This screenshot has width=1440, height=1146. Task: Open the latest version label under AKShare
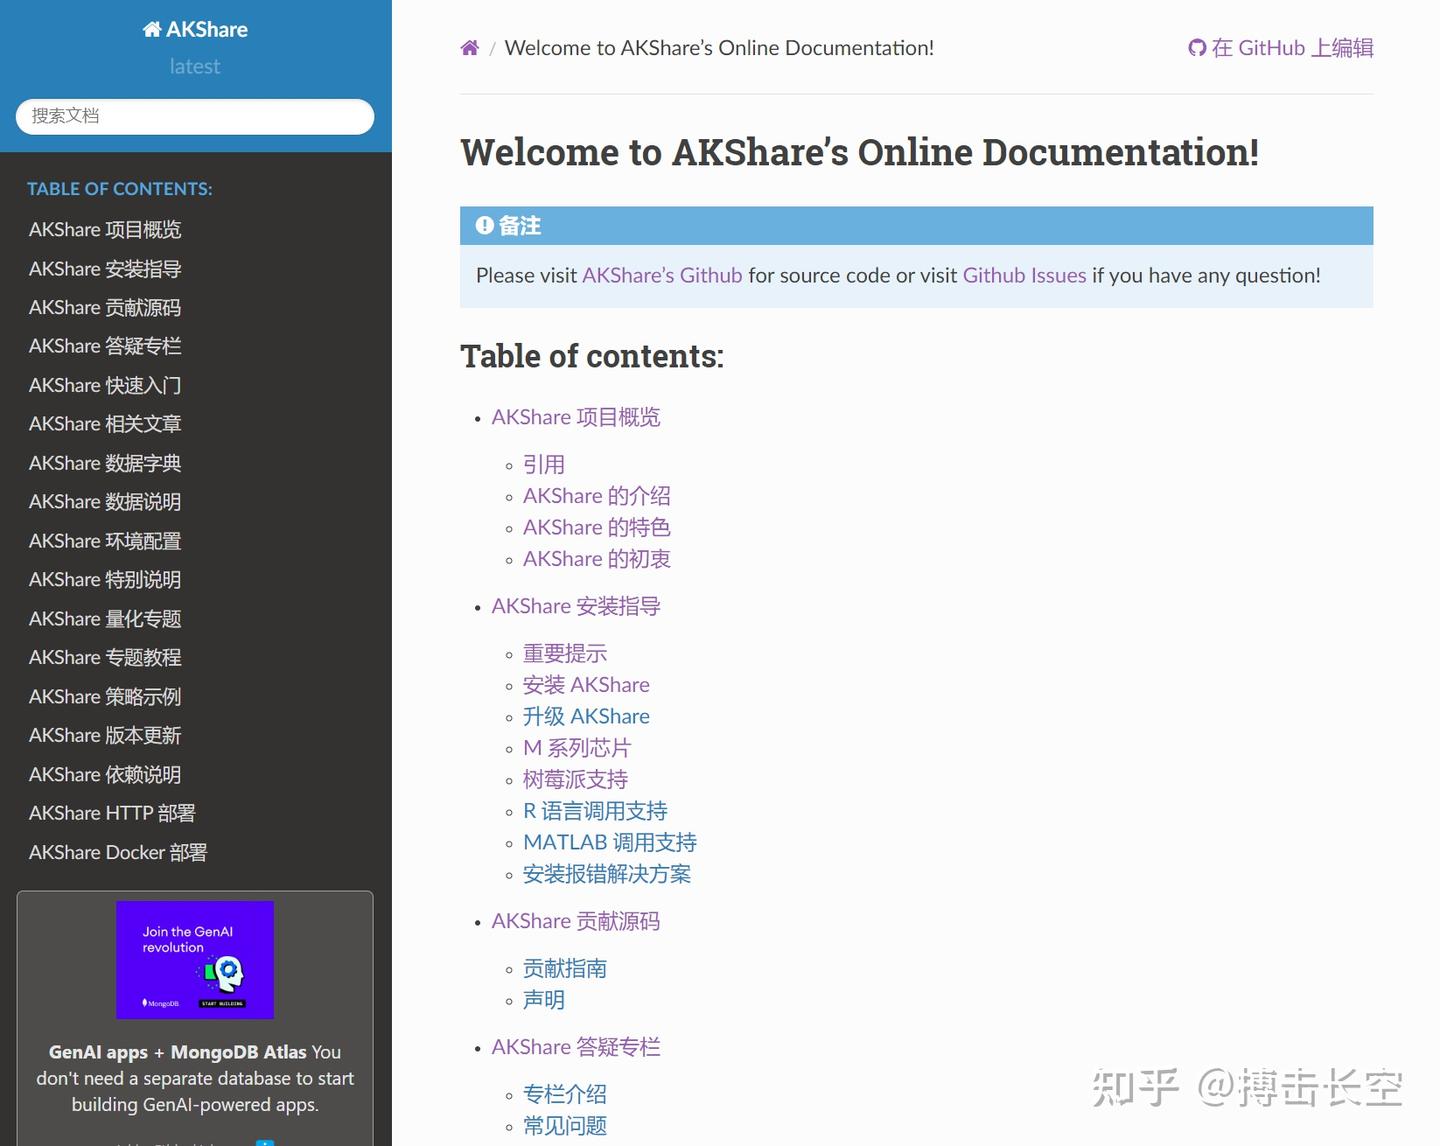(x=194, y=66)
